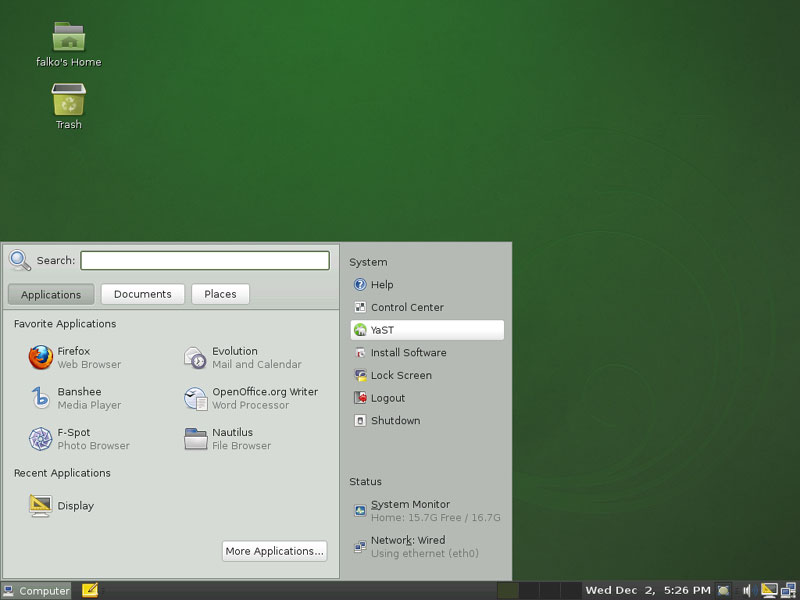Open the network computers tray icon
This screenshot has height=600, width=800.
tap(788, 591)
